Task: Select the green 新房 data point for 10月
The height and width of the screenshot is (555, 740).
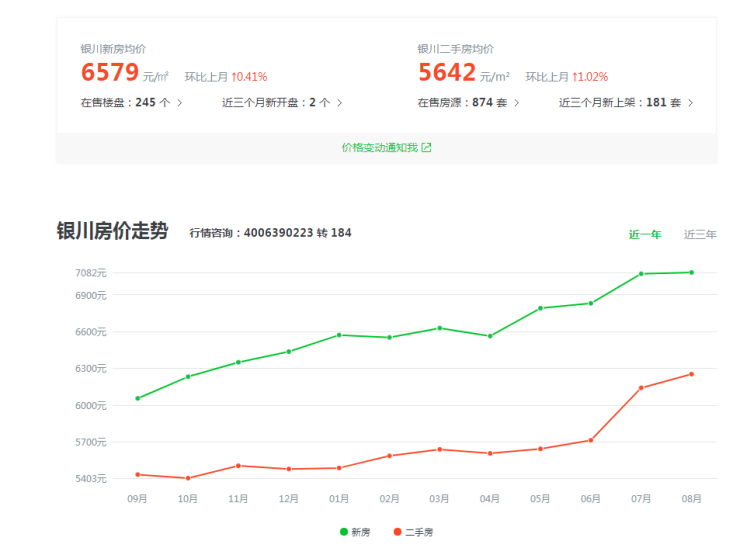Action: coord(188,377)
